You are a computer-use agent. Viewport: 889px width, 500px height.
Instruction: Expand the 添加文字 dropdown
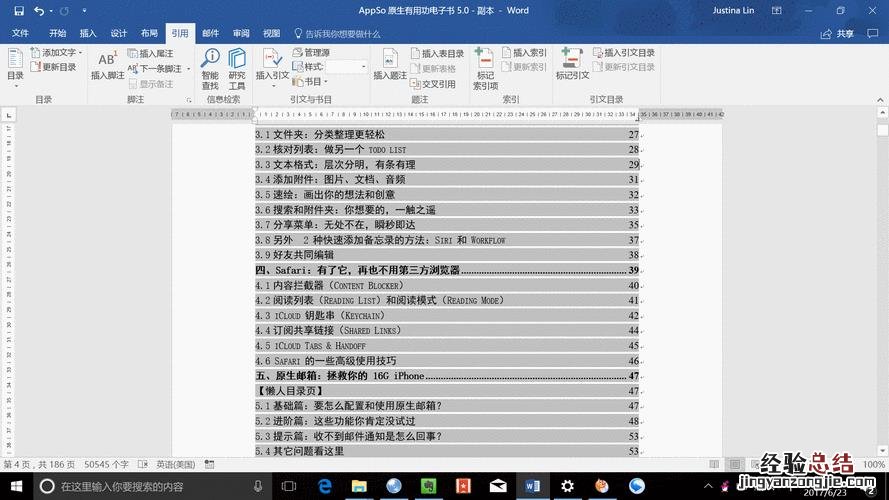pos(80,53)
